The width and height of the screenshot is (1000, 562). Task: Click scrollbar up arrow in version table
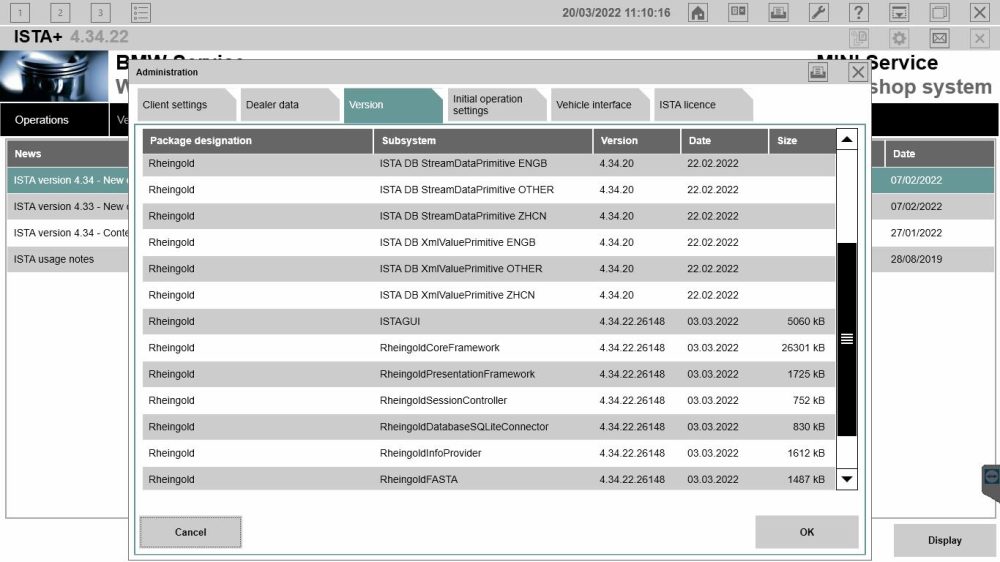click(846, 140)
